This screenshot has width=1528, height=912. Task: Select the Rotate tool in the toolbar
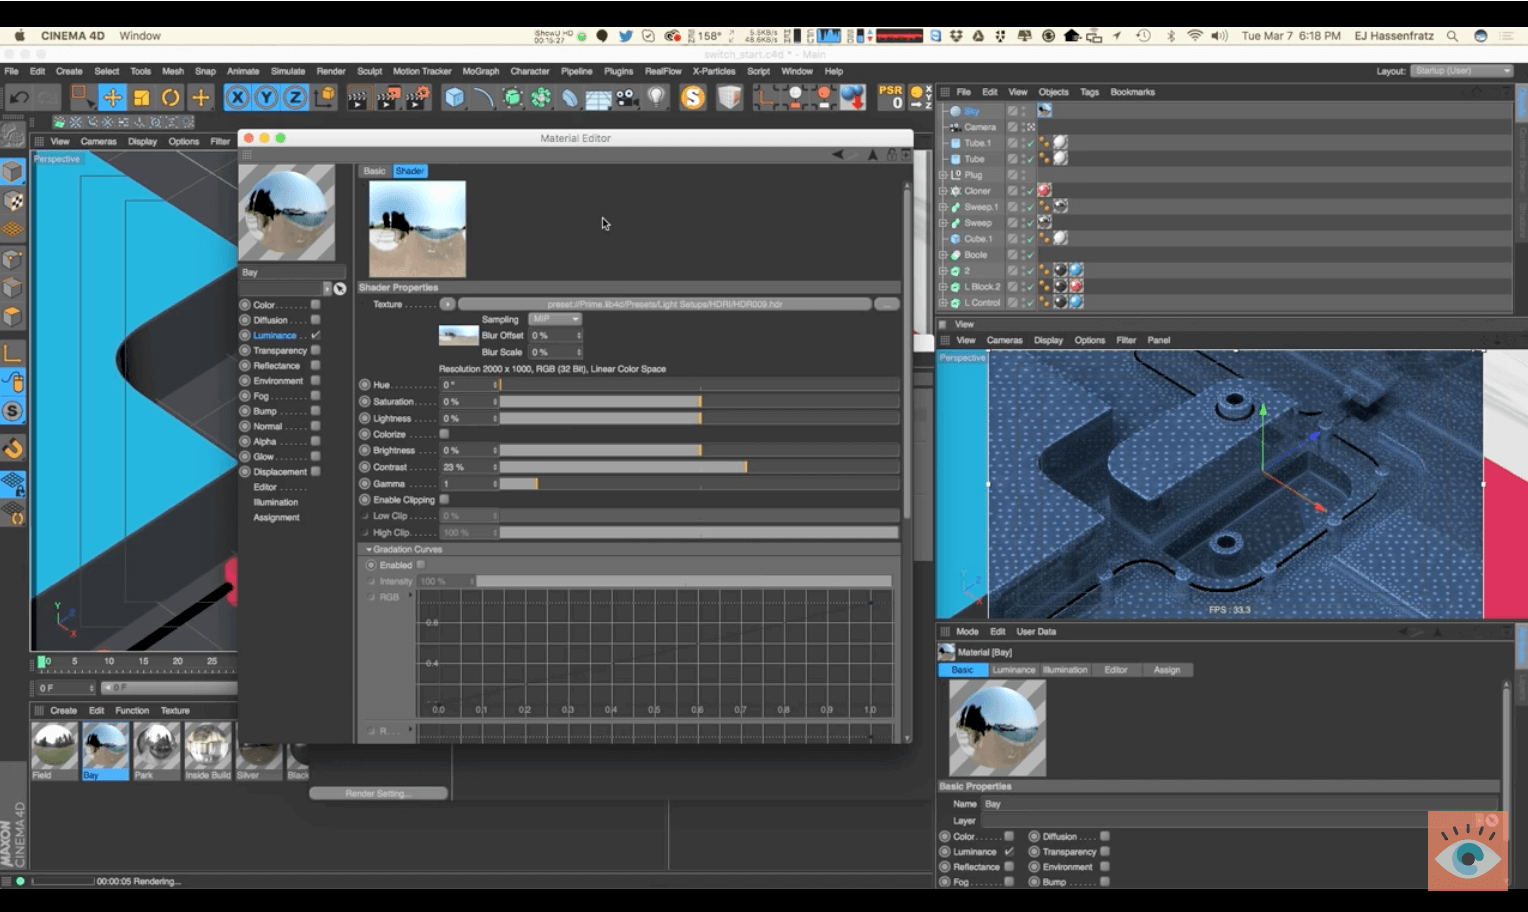(x=171, y=97)
